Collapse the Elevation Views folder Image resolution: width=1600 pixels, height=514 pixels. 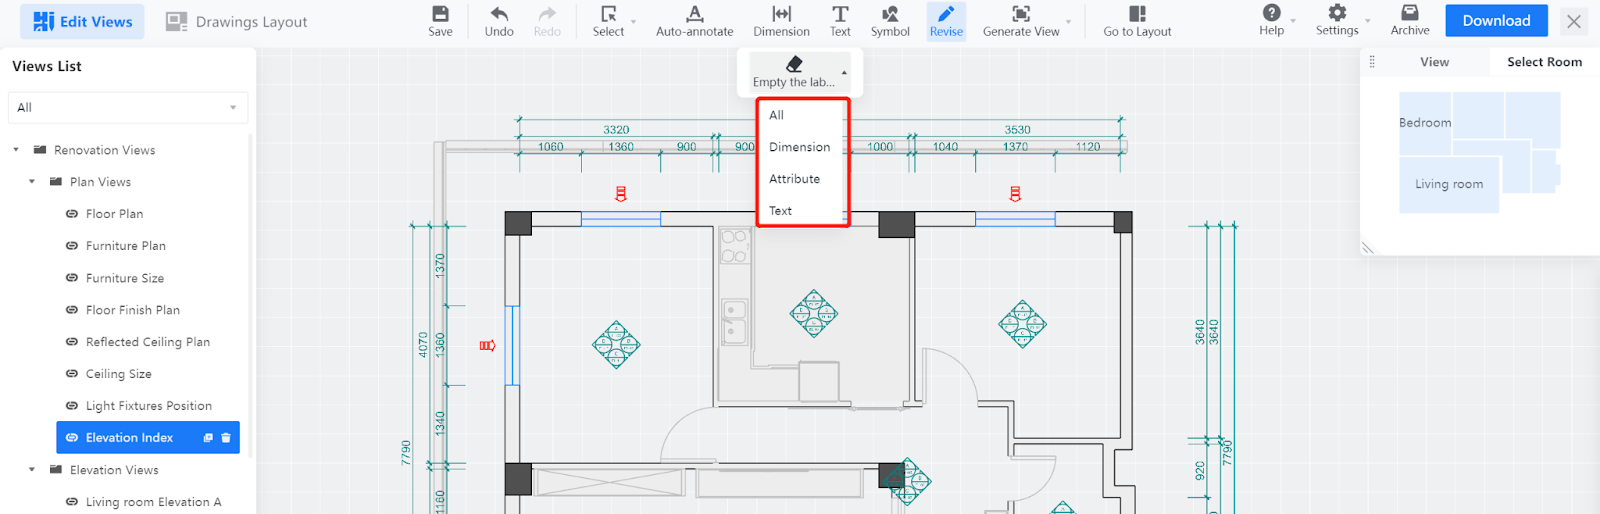click(x=32, y=470)
